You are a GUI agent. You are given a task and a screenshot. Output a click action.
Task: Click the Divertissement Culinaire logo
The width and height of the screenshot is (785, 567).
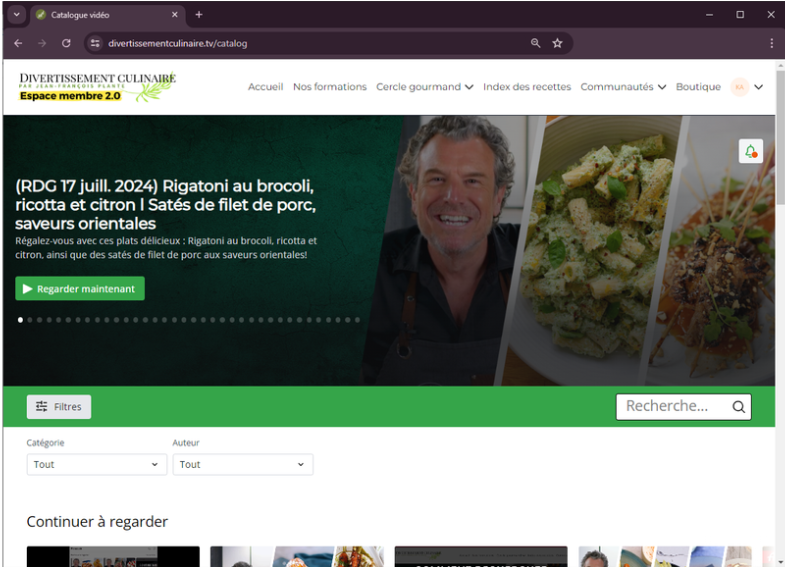(x=98, y=87)
